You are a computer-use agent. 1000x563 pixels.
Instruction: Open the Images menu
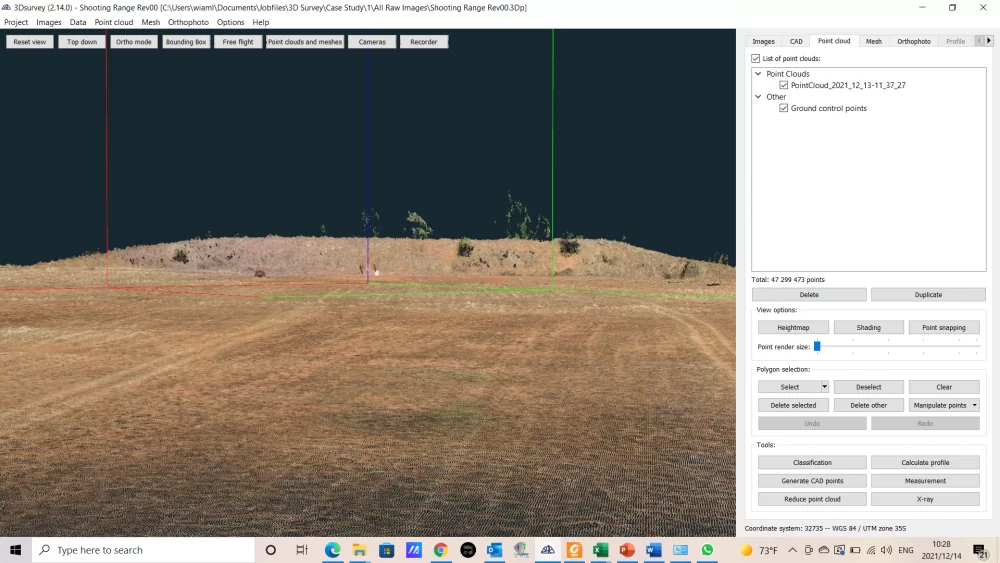click(48, 22)
